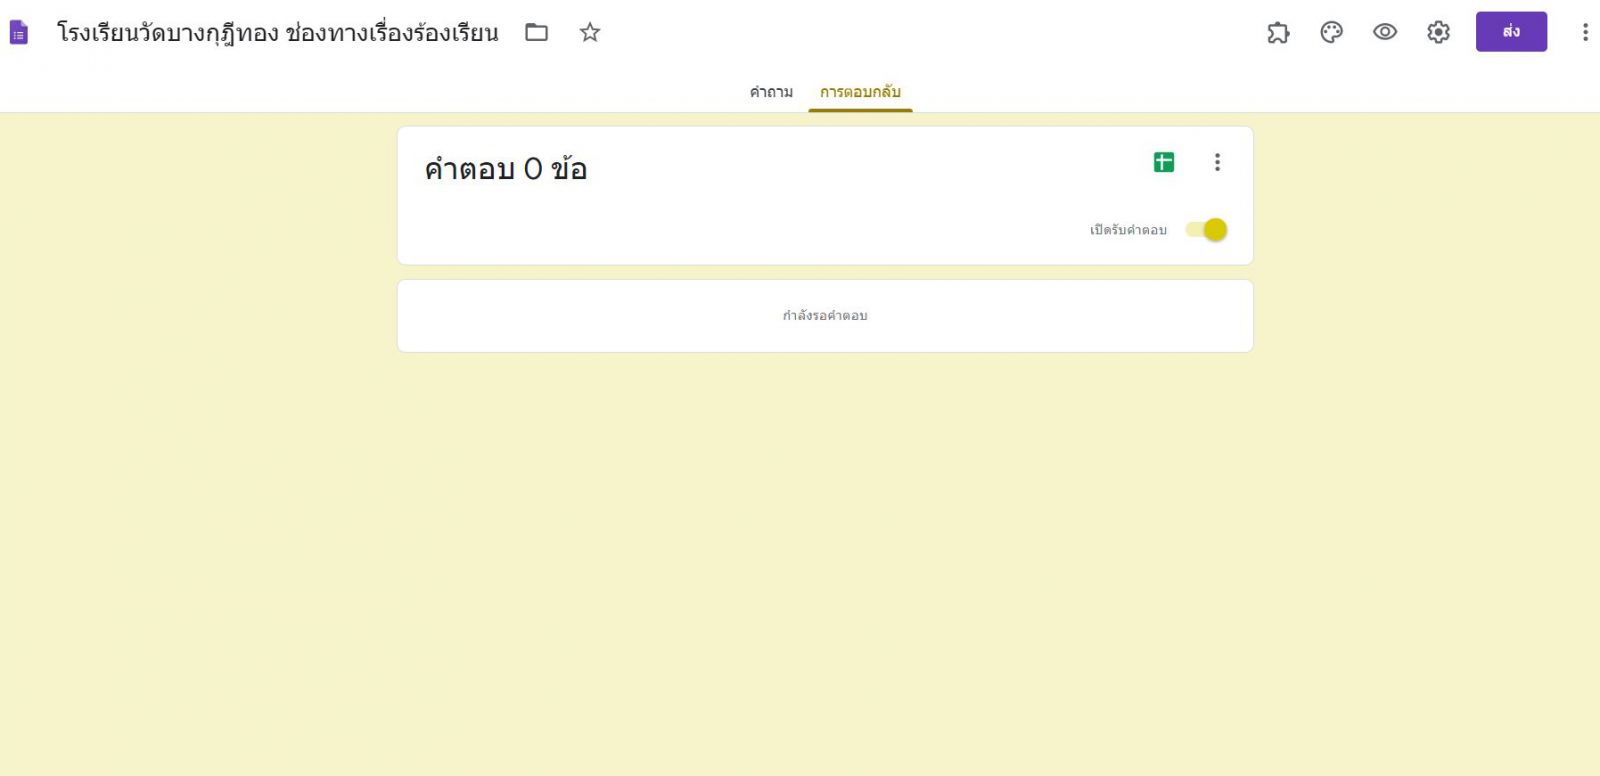This screenshot has width=1600, height=776.
Task: Create spreadsheet with green Sheets icon
Action: point(1164,162)
